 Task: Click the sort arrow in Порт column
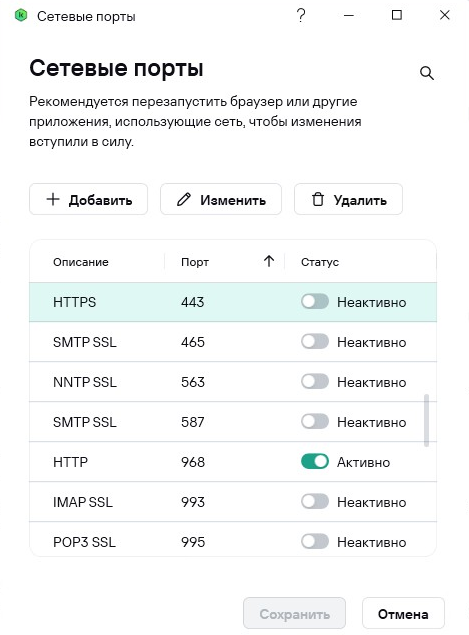[x=269, y=261]
